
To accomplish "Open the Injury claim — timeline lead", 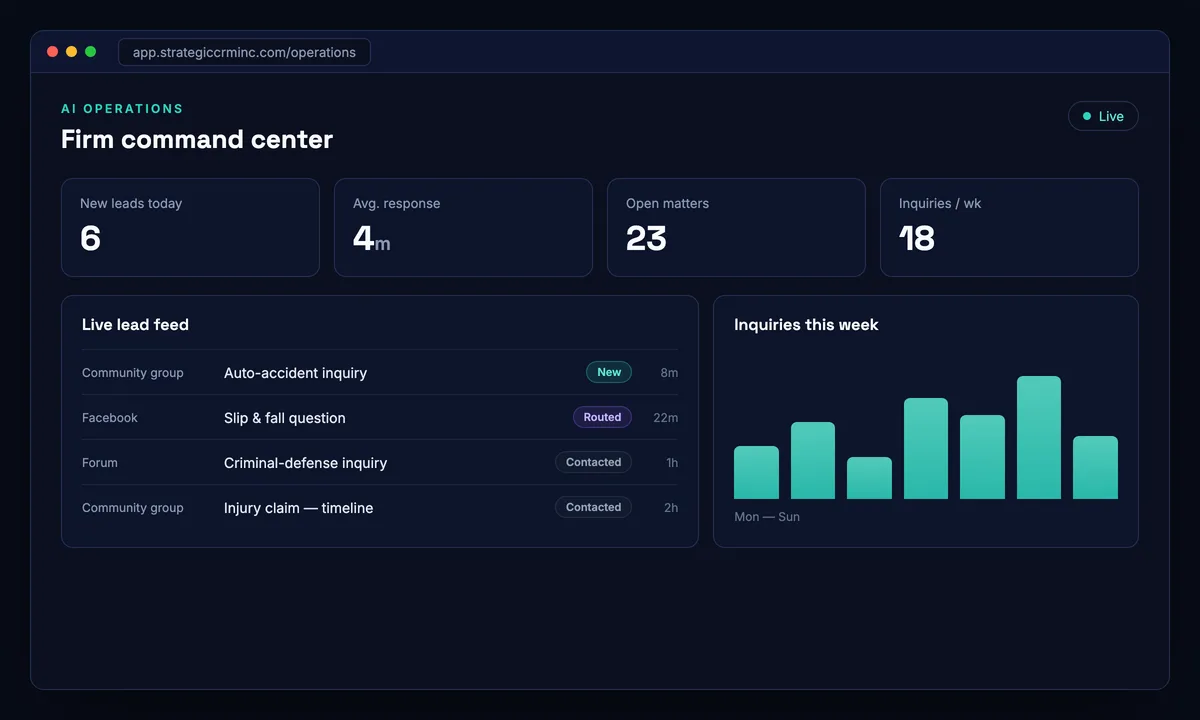I will (x=380, y=507).
